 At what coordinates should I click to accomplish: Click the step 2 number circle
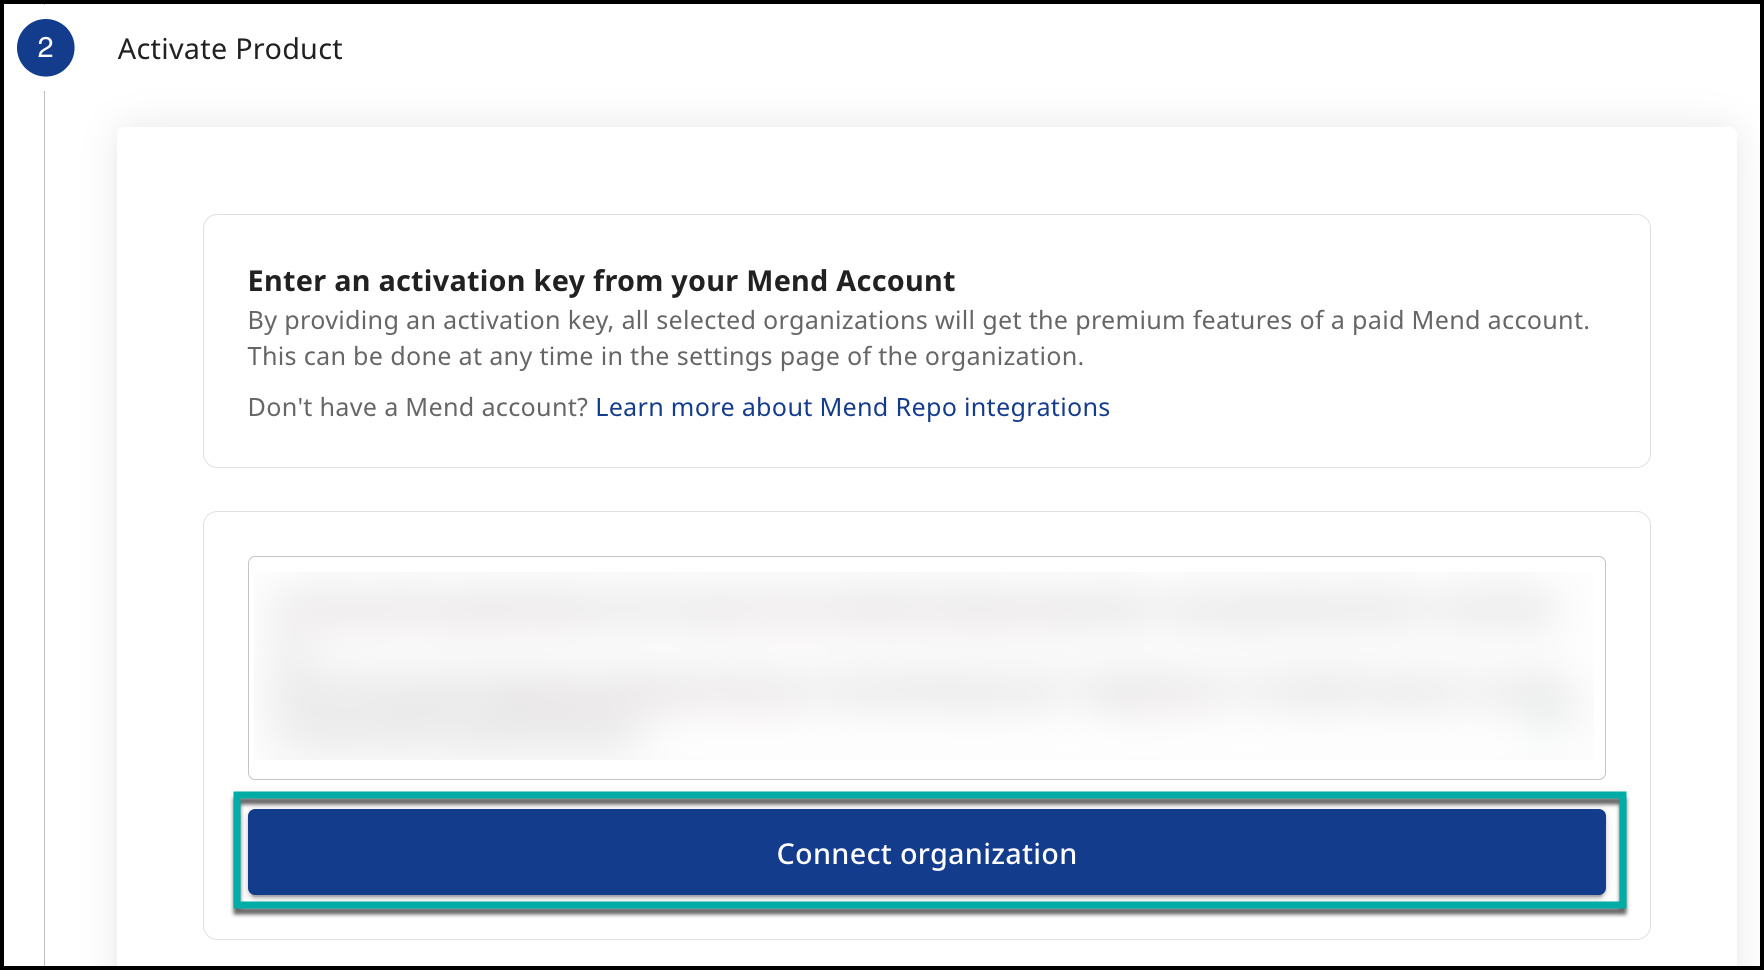point(45,48)
